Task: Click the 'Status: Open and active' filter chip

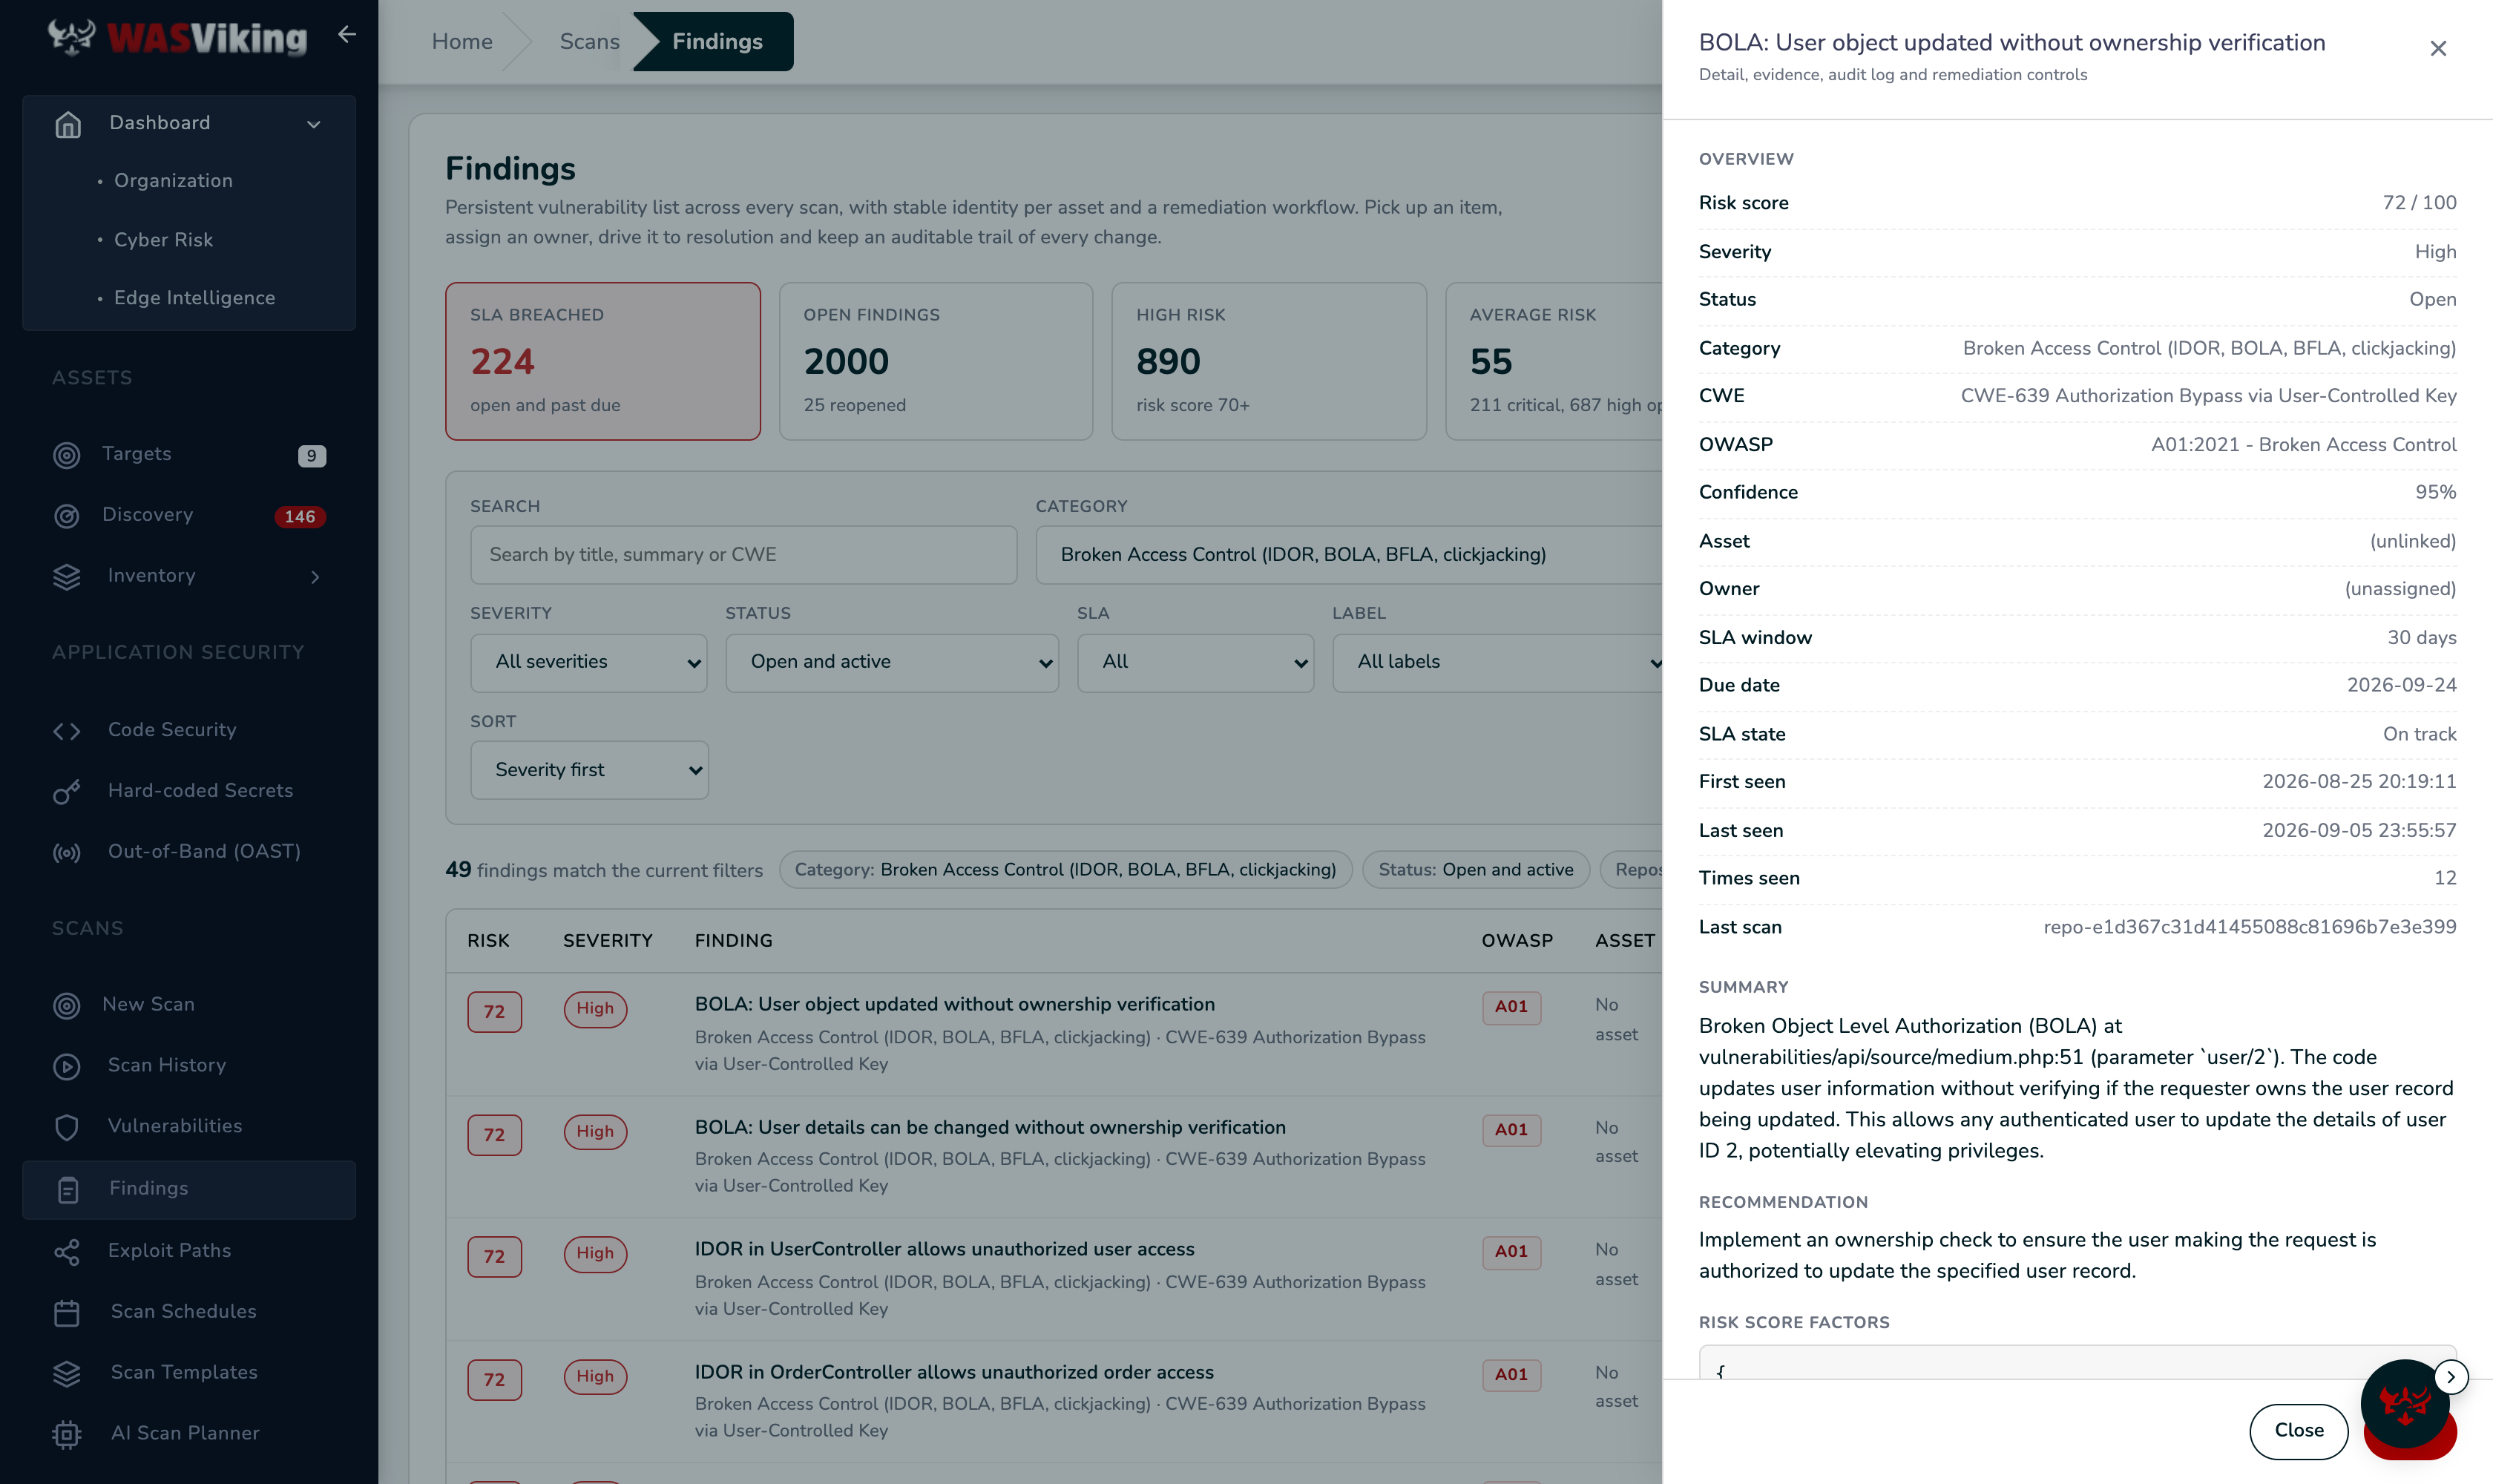Action: click(1476, 870)
